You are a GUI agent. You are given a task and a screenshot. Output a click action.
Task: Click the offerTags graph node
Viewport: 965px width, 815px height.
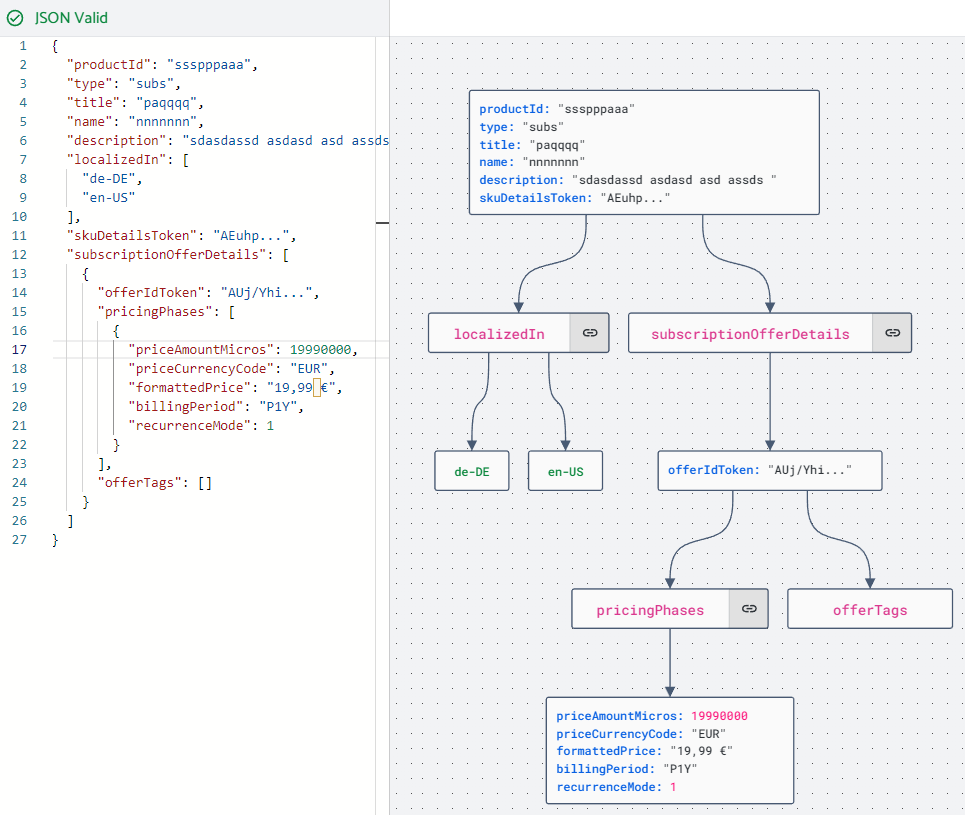pos(870,610)
